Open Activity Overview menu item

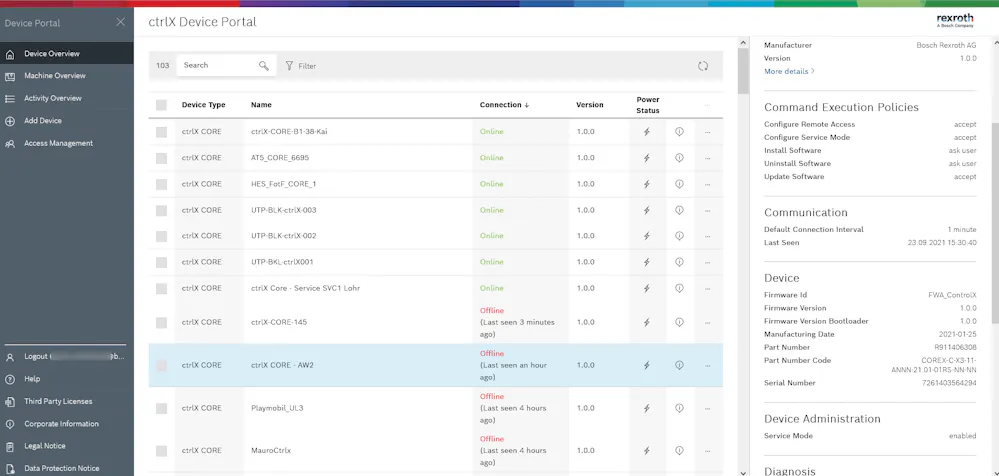click(53, 98)
